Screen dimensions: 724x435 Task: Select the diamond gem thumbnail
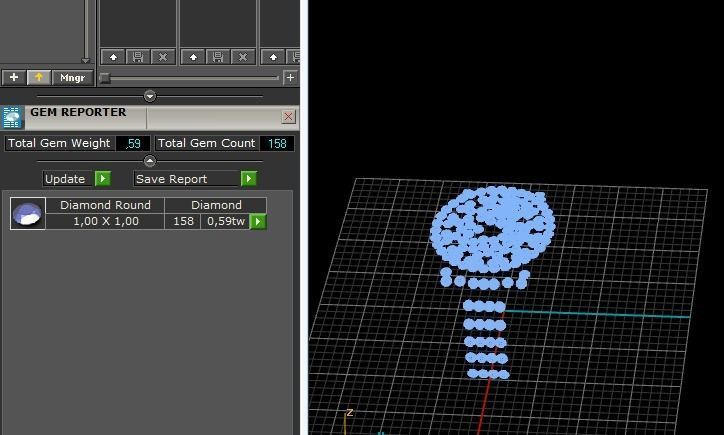tap(28, 213)
